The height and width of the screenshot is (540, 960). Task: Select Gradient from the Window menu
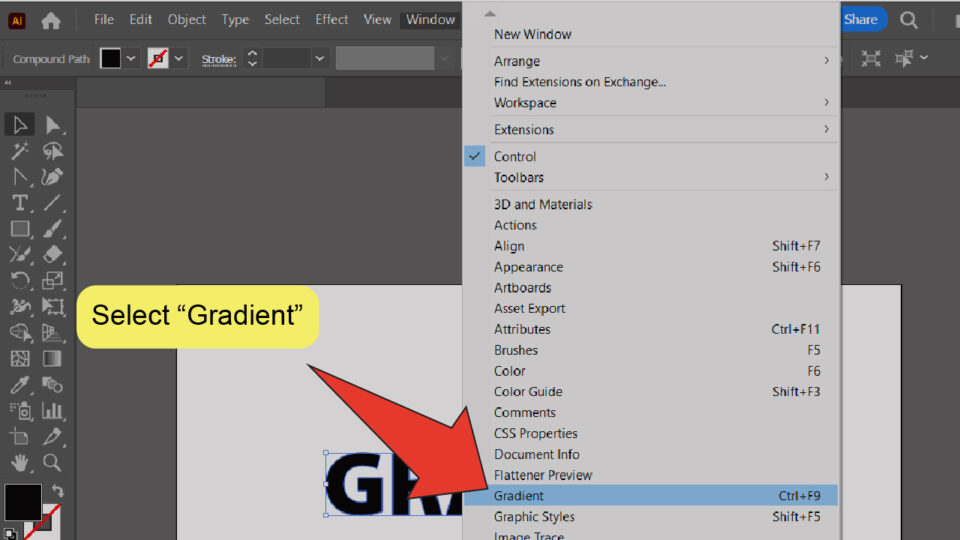[519, 496]
